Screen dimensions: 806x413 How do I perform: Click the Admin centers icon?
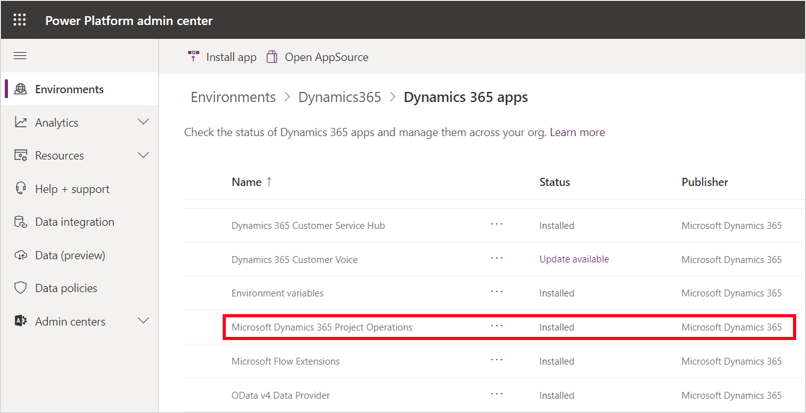tap(21, 321)
